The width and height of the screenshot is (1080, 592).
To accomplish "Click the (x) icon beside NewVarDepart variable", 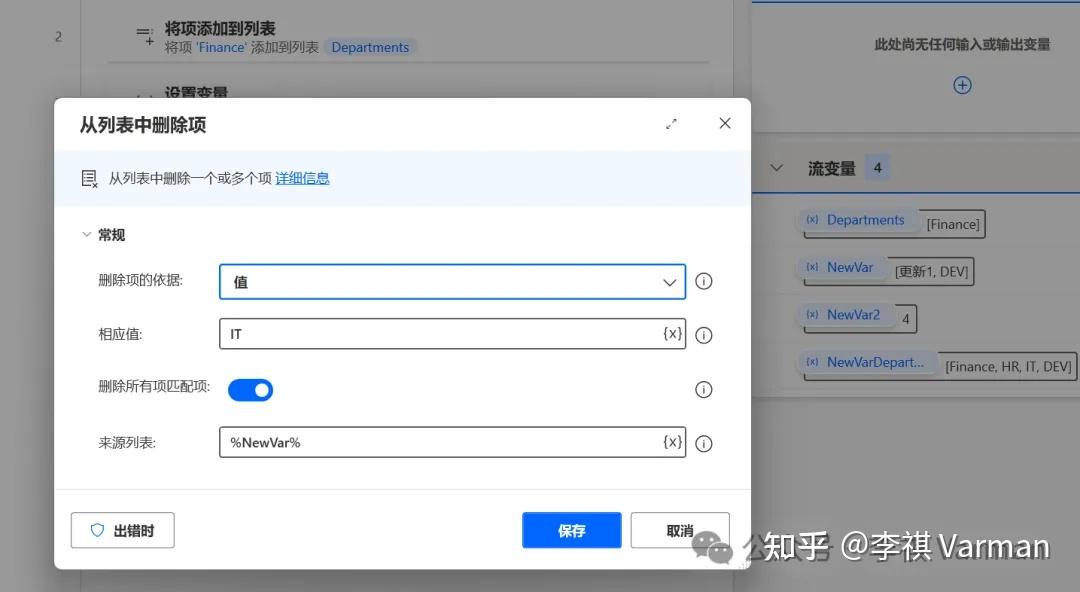I will click(x=812, y=362).
